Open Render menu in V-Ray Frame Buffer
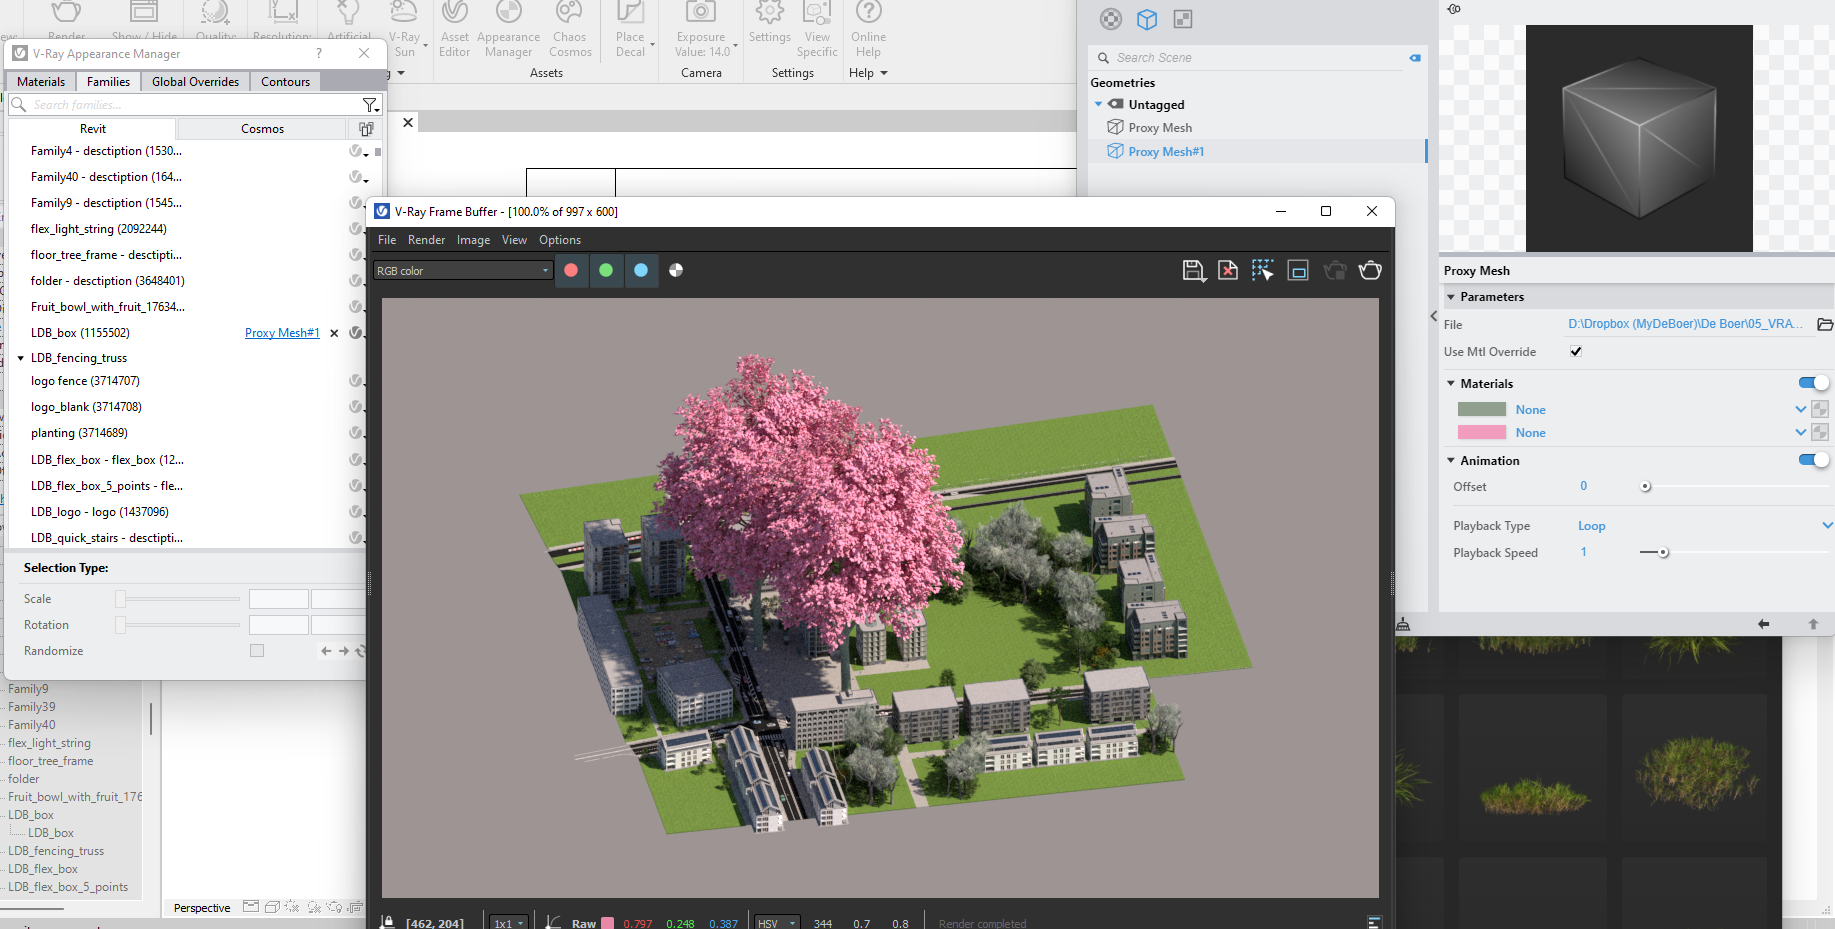Viewport: 1835px width, 929px height. coord(426,240)
